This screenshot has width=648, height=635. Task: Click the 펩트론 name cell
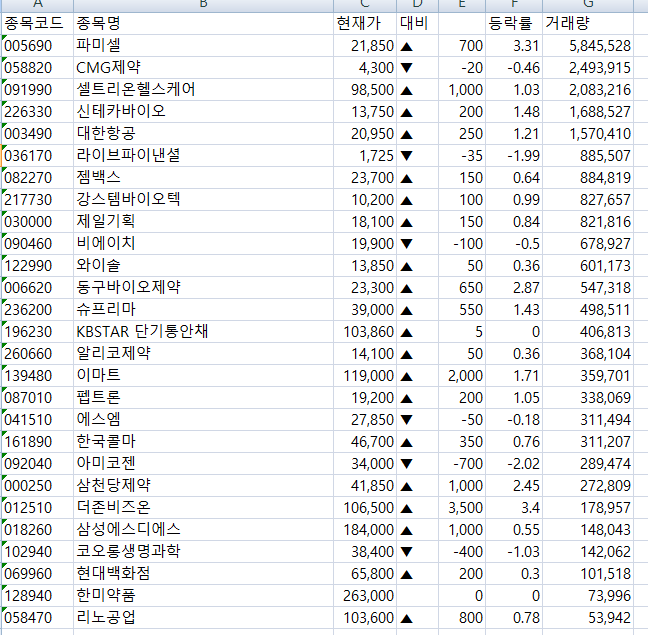pyautogui.click(x=203, y=397)
